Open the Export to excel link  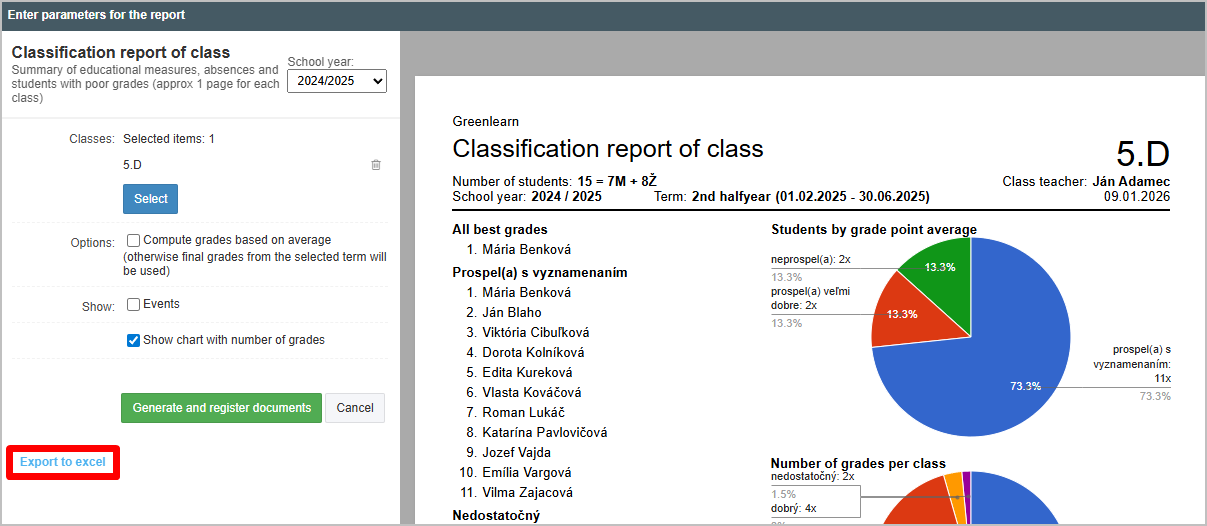click(x=63, y=462)
